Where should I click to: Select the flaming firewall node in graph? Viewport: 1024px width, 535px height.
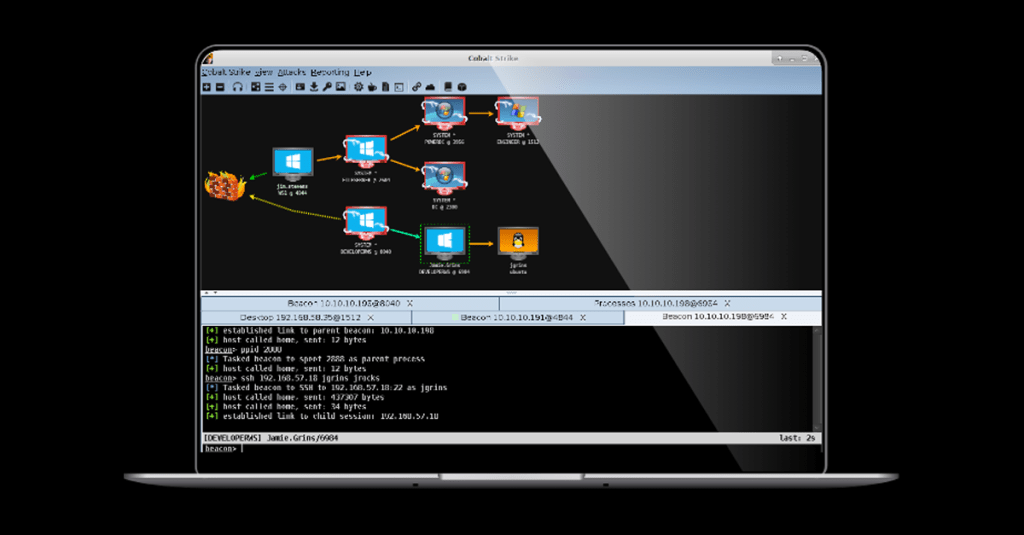click(x=225, y=186)
